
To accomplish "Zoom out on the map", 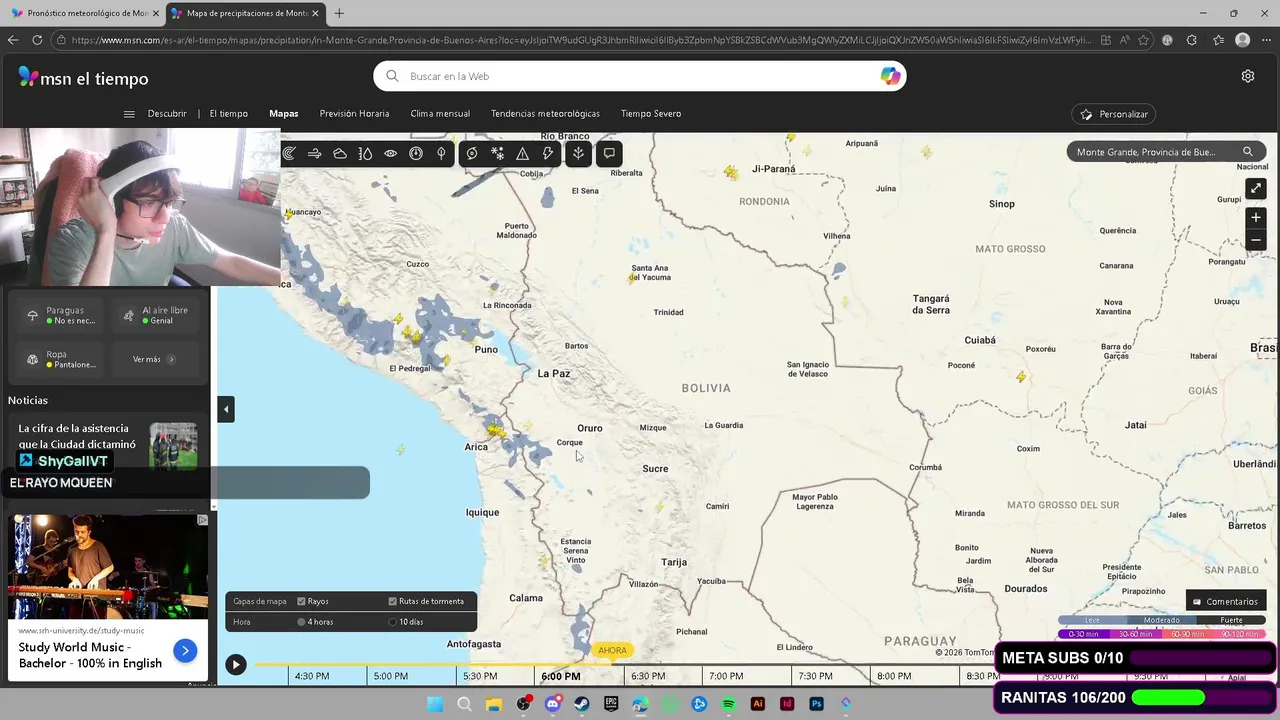I will tap(1256, 240).
